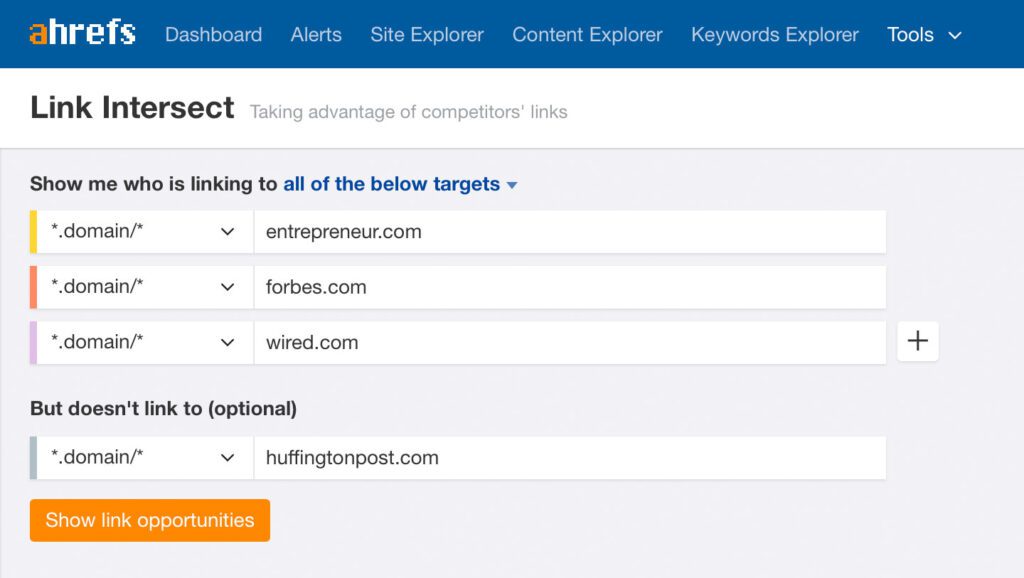Expand the mode dropdown for entrepreneur.com

click(x=144, y=232)
